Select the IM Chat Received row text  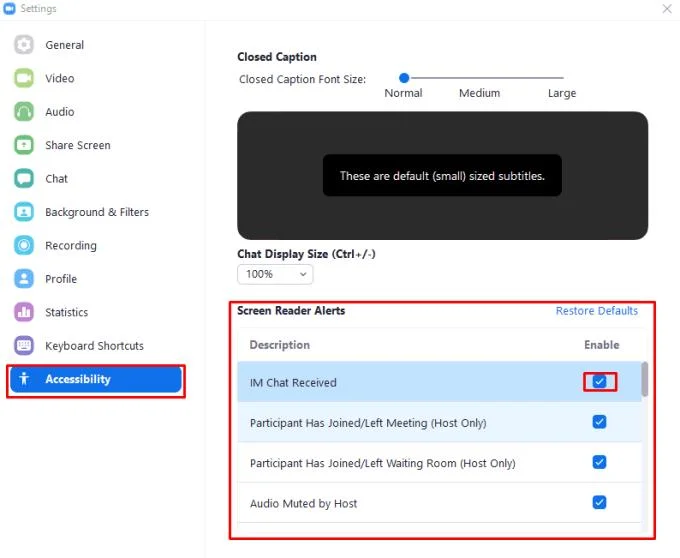293,383
